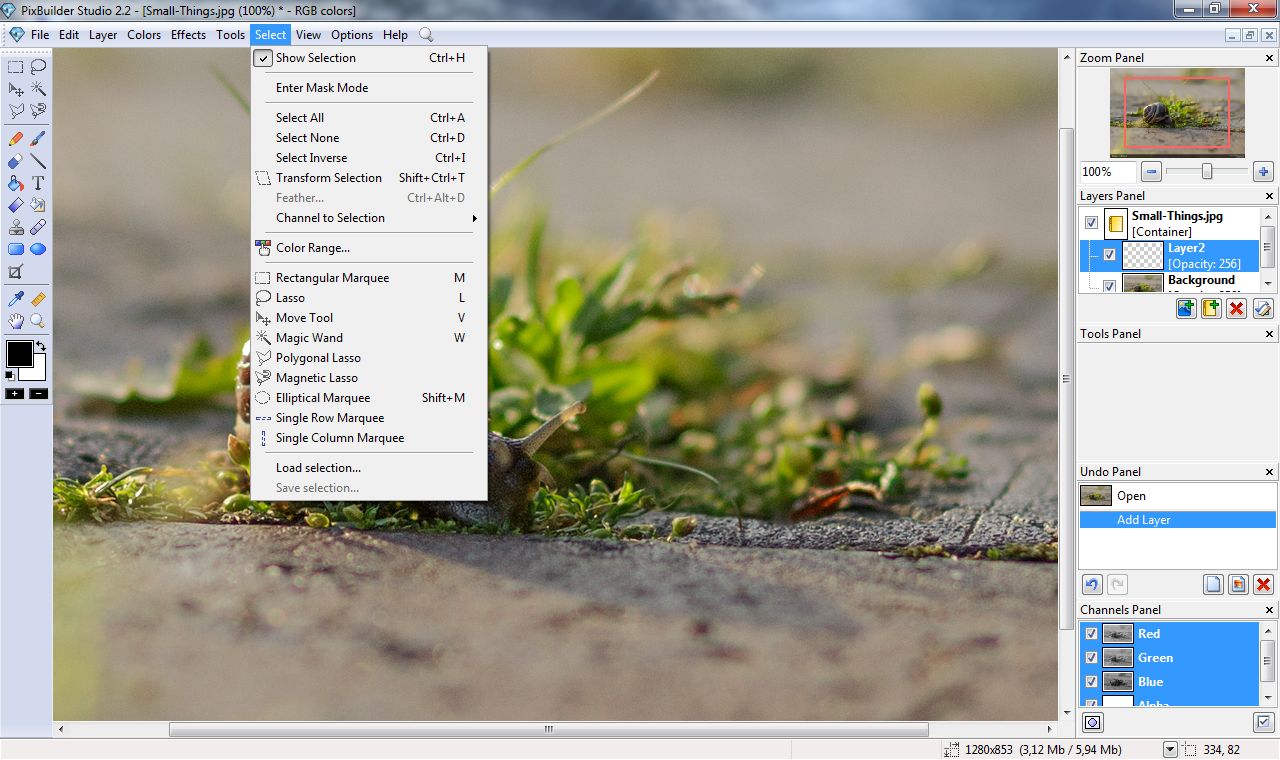Click the search magnifier in menu bar

426,35
